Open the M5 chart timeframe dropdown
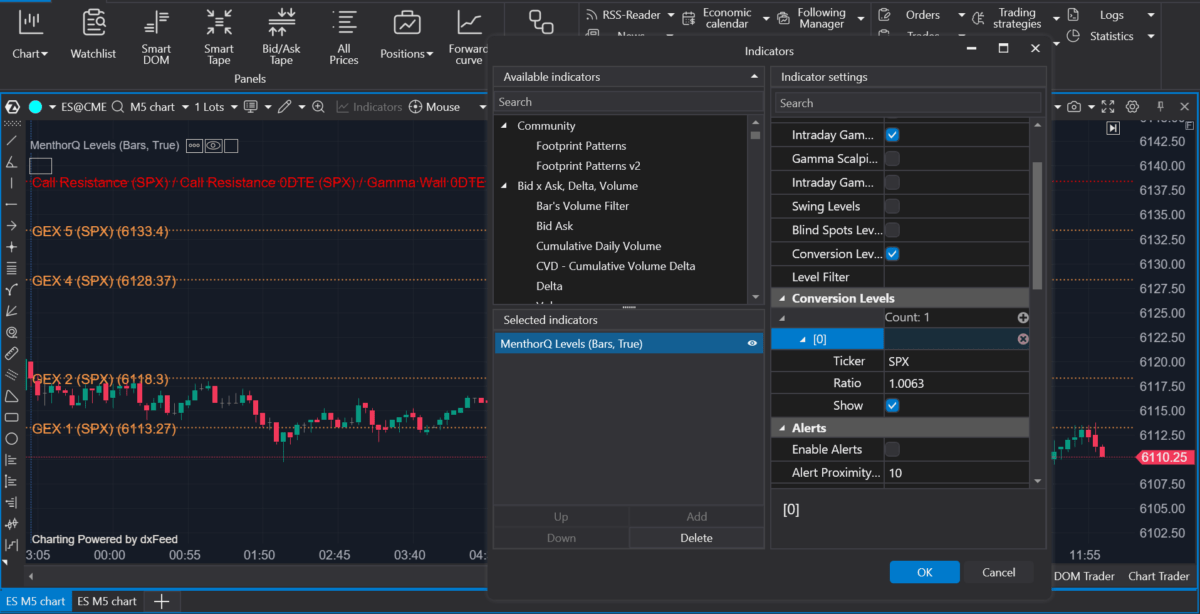The height and width of the screenshot is (614, 1200). click(159, 107)
